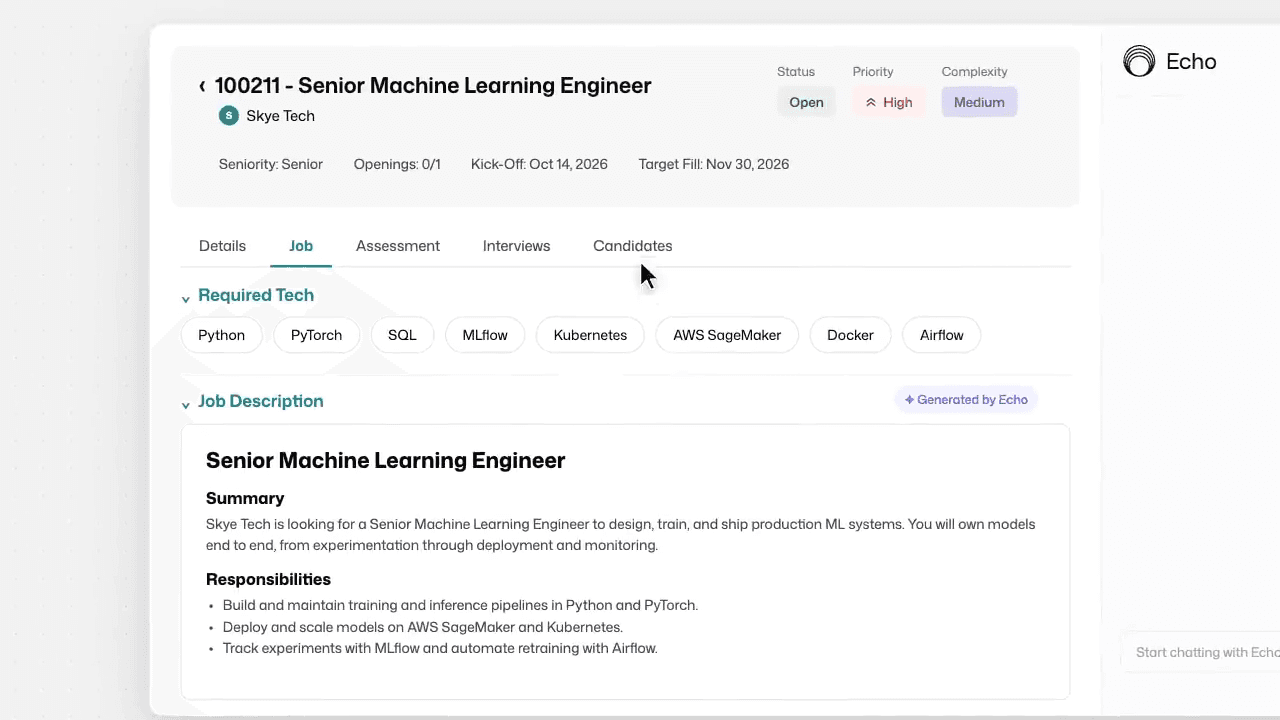The height and width of the screenshot is (720, 1280).
Task: Click the Echo logo icon
Action: [x=1139, y=62]
